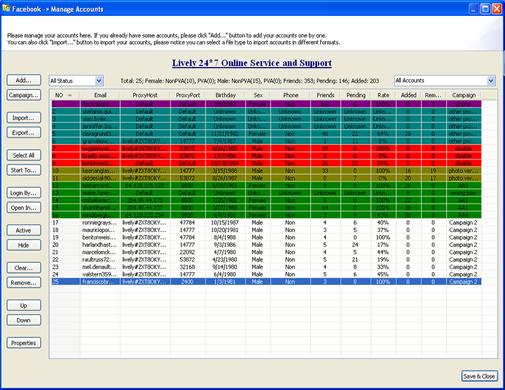Click the Save & Close button

pos(480,376)
